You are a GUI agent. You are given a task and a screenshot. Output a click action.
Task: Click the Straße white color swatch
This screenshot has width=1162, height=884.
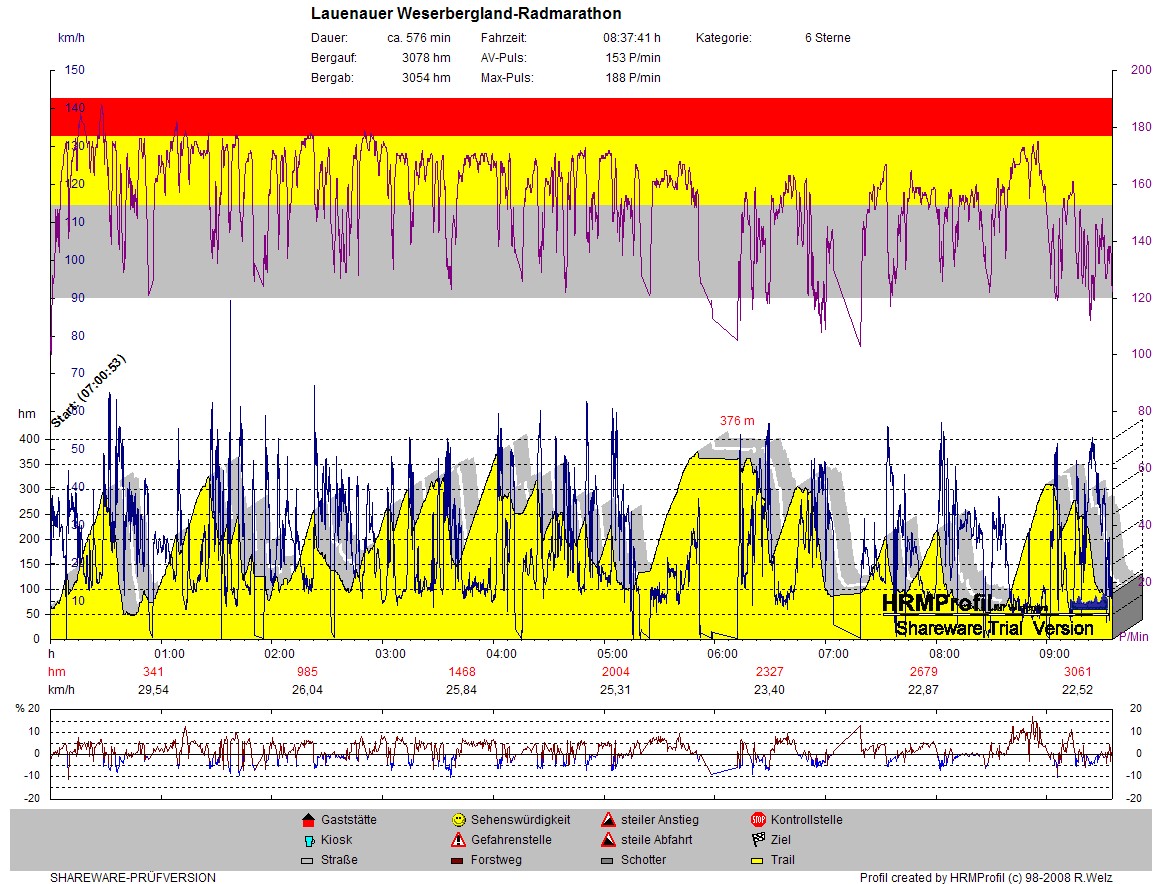pos(308,860)
